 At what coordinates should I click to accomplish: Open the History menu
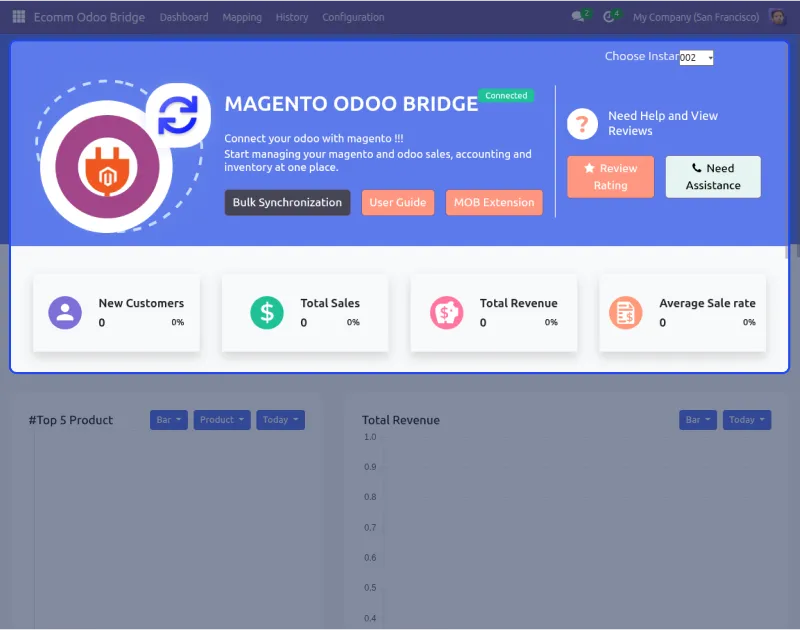tap(291, 17)
